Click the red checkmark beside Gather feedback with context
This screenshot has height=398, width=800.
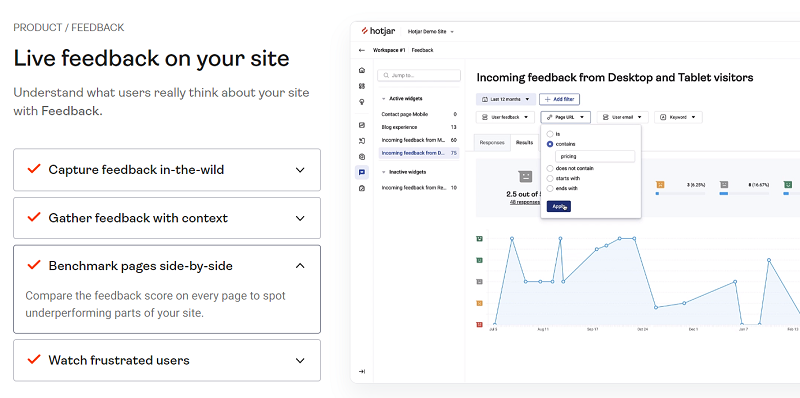[34, 217]
